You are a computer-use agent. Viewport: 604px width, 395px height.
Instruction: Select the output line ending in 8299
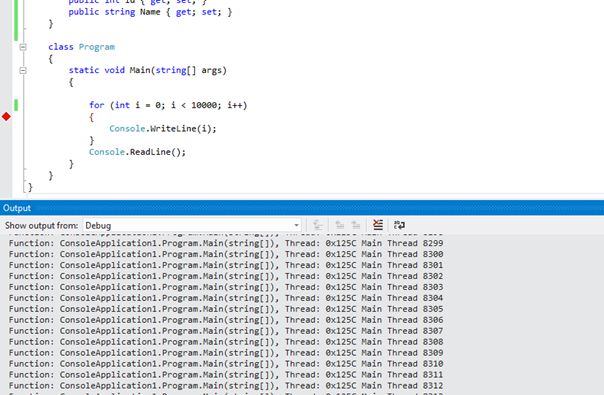click(x=226, y=243)
